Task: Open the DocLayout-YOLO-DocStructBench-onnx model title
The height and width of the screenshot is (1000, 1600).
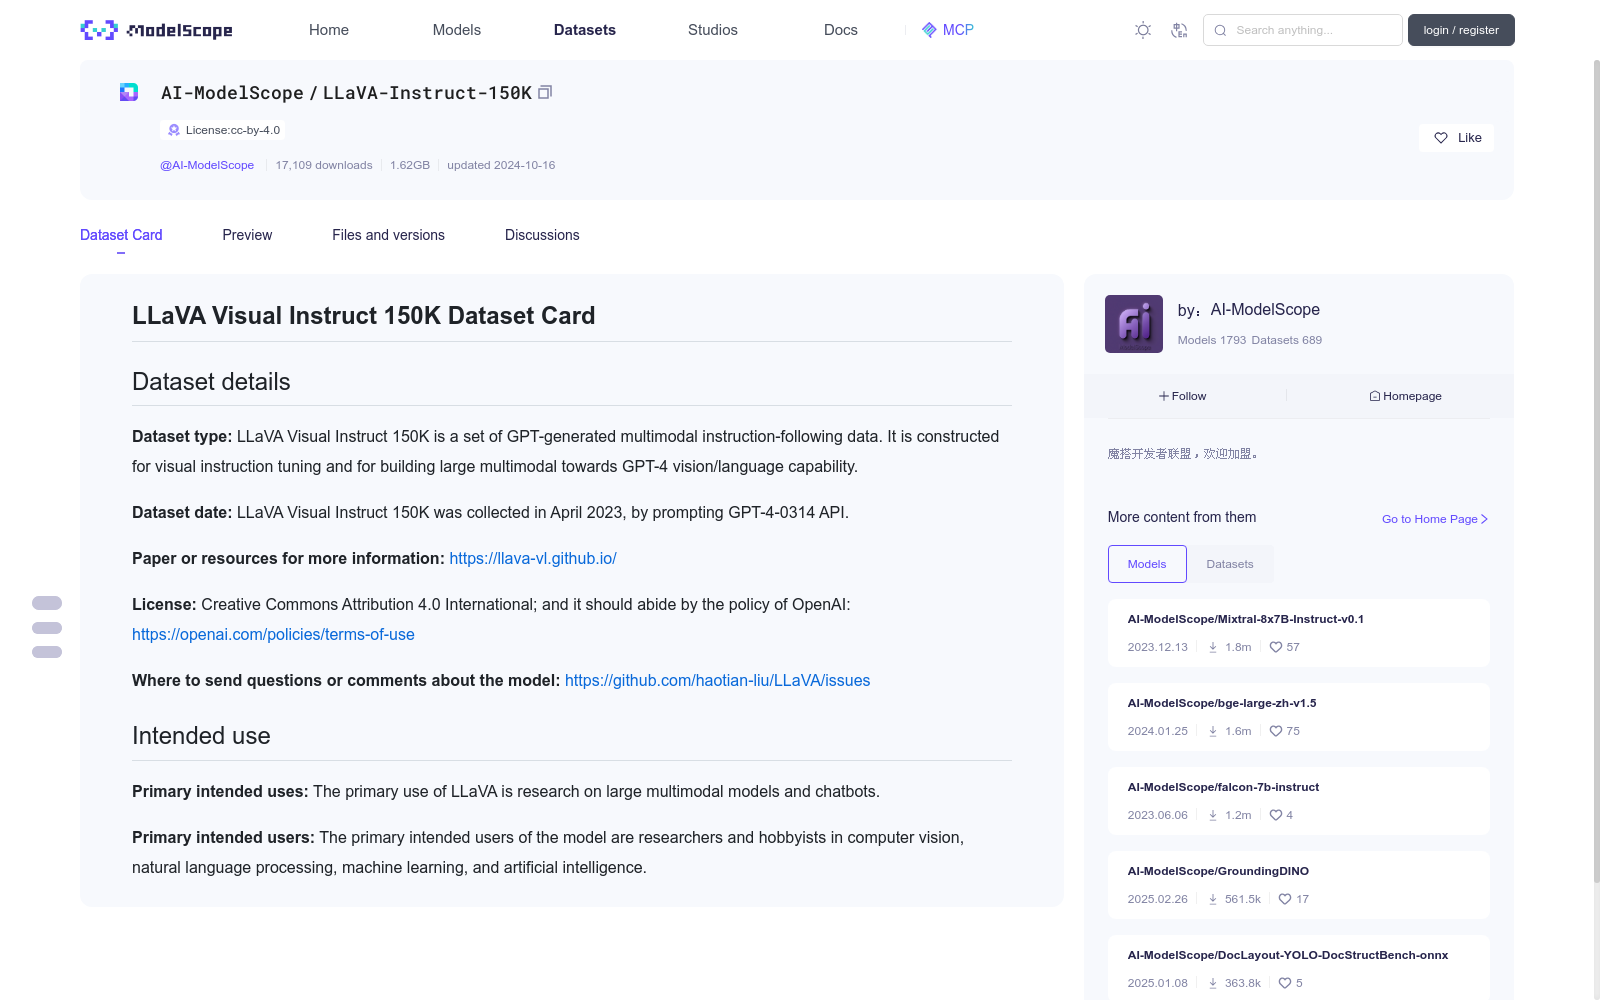Action: click(1288, 955)
